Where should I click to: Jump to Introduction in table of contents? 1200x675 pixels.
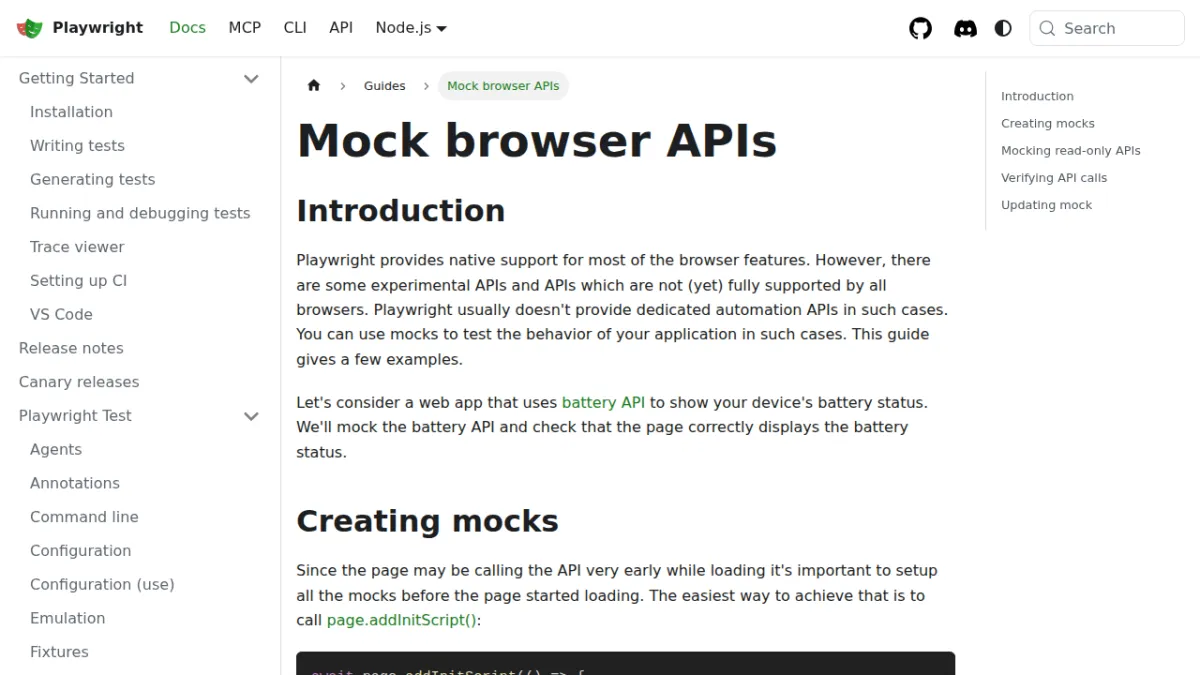[x=1037, y=97]
